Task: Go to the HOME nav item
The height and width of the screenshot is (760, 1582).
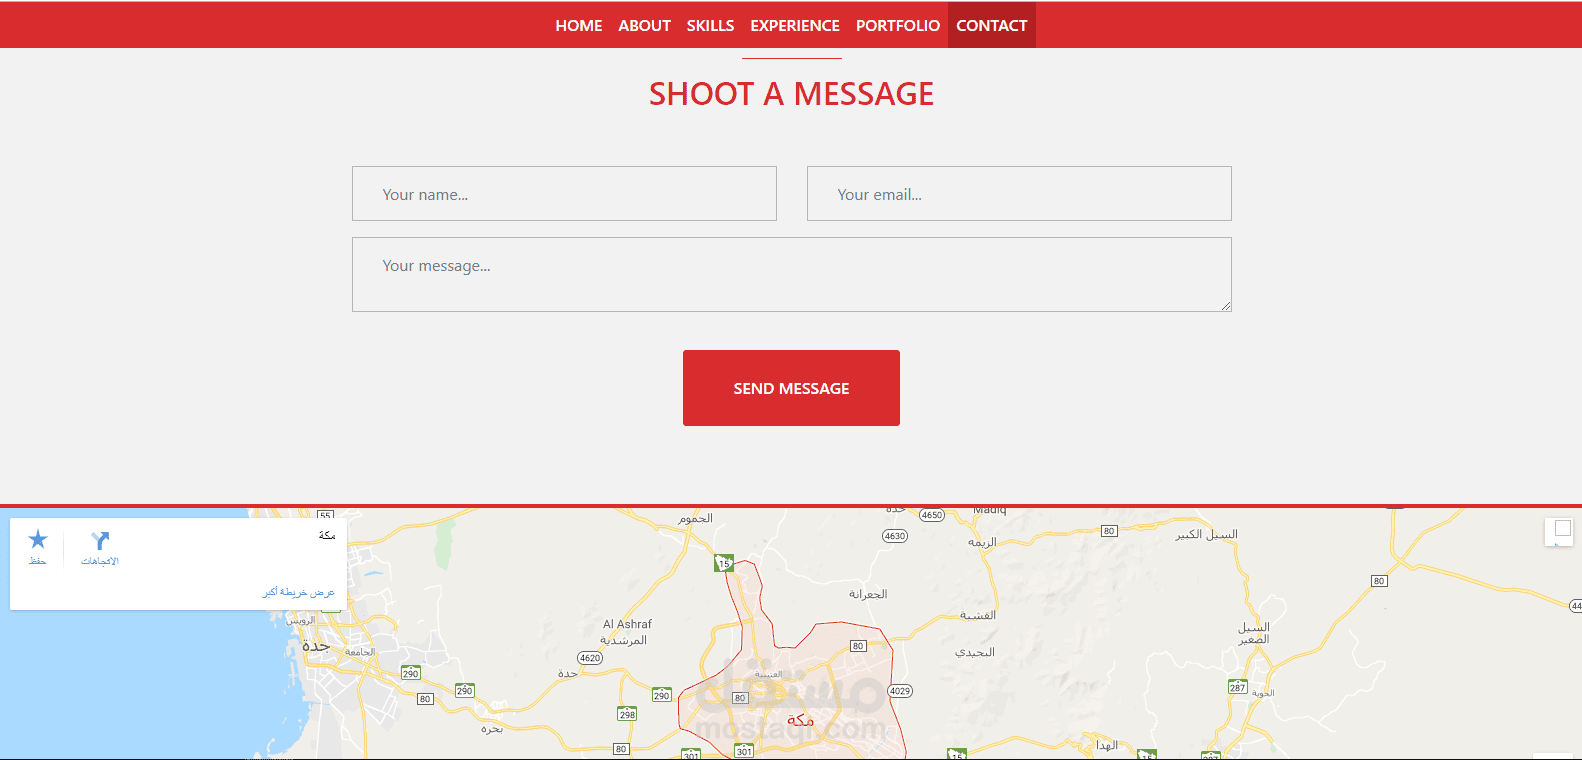Action: pos(579,25)
